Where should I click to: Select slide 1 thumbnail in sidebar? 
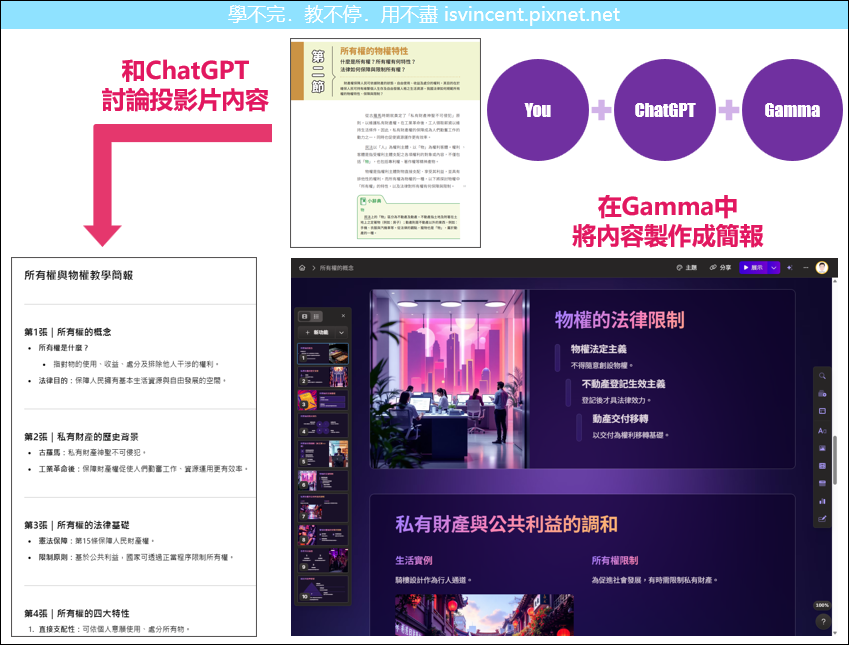click(323, 354)
